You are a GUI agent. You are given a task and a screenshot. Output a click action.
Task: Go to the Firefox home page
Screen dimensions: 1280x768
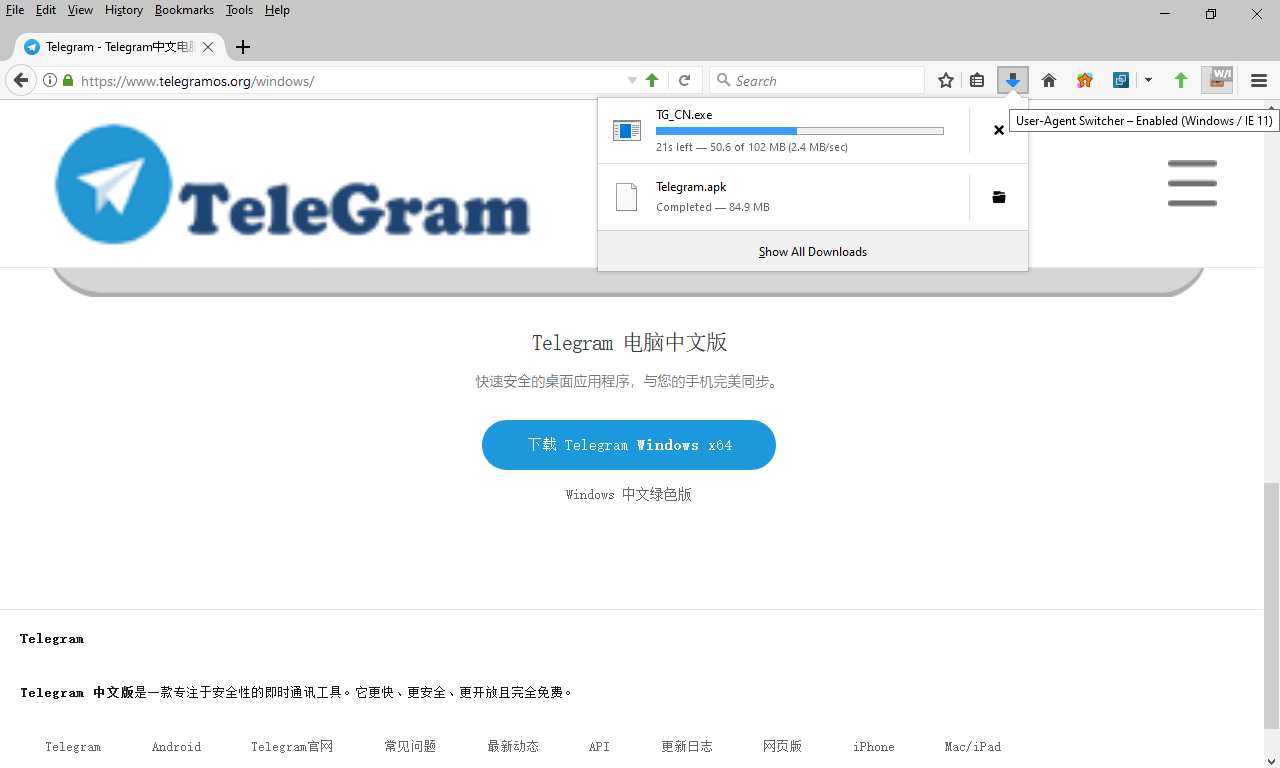click(x=1049, y=81)
